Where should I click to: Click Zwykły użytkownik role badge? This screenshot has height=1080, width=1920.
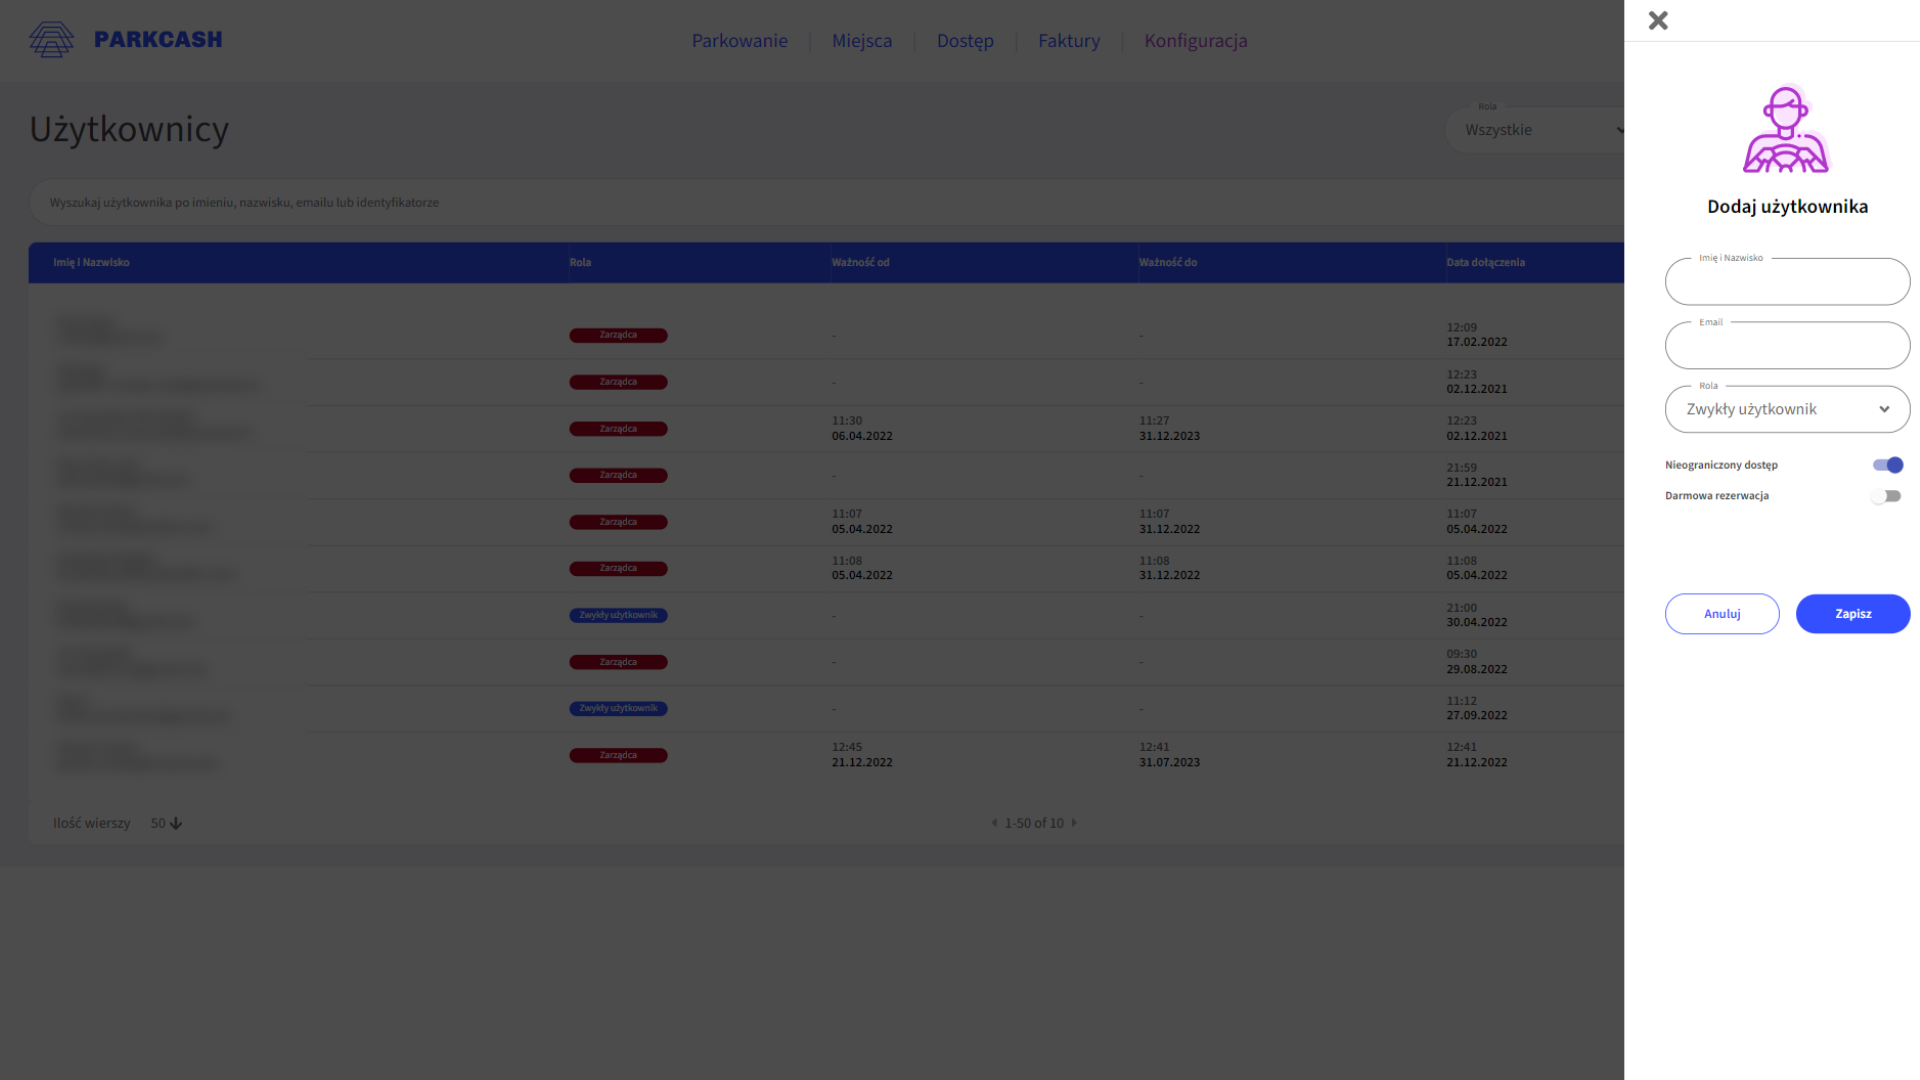(618, 616)
